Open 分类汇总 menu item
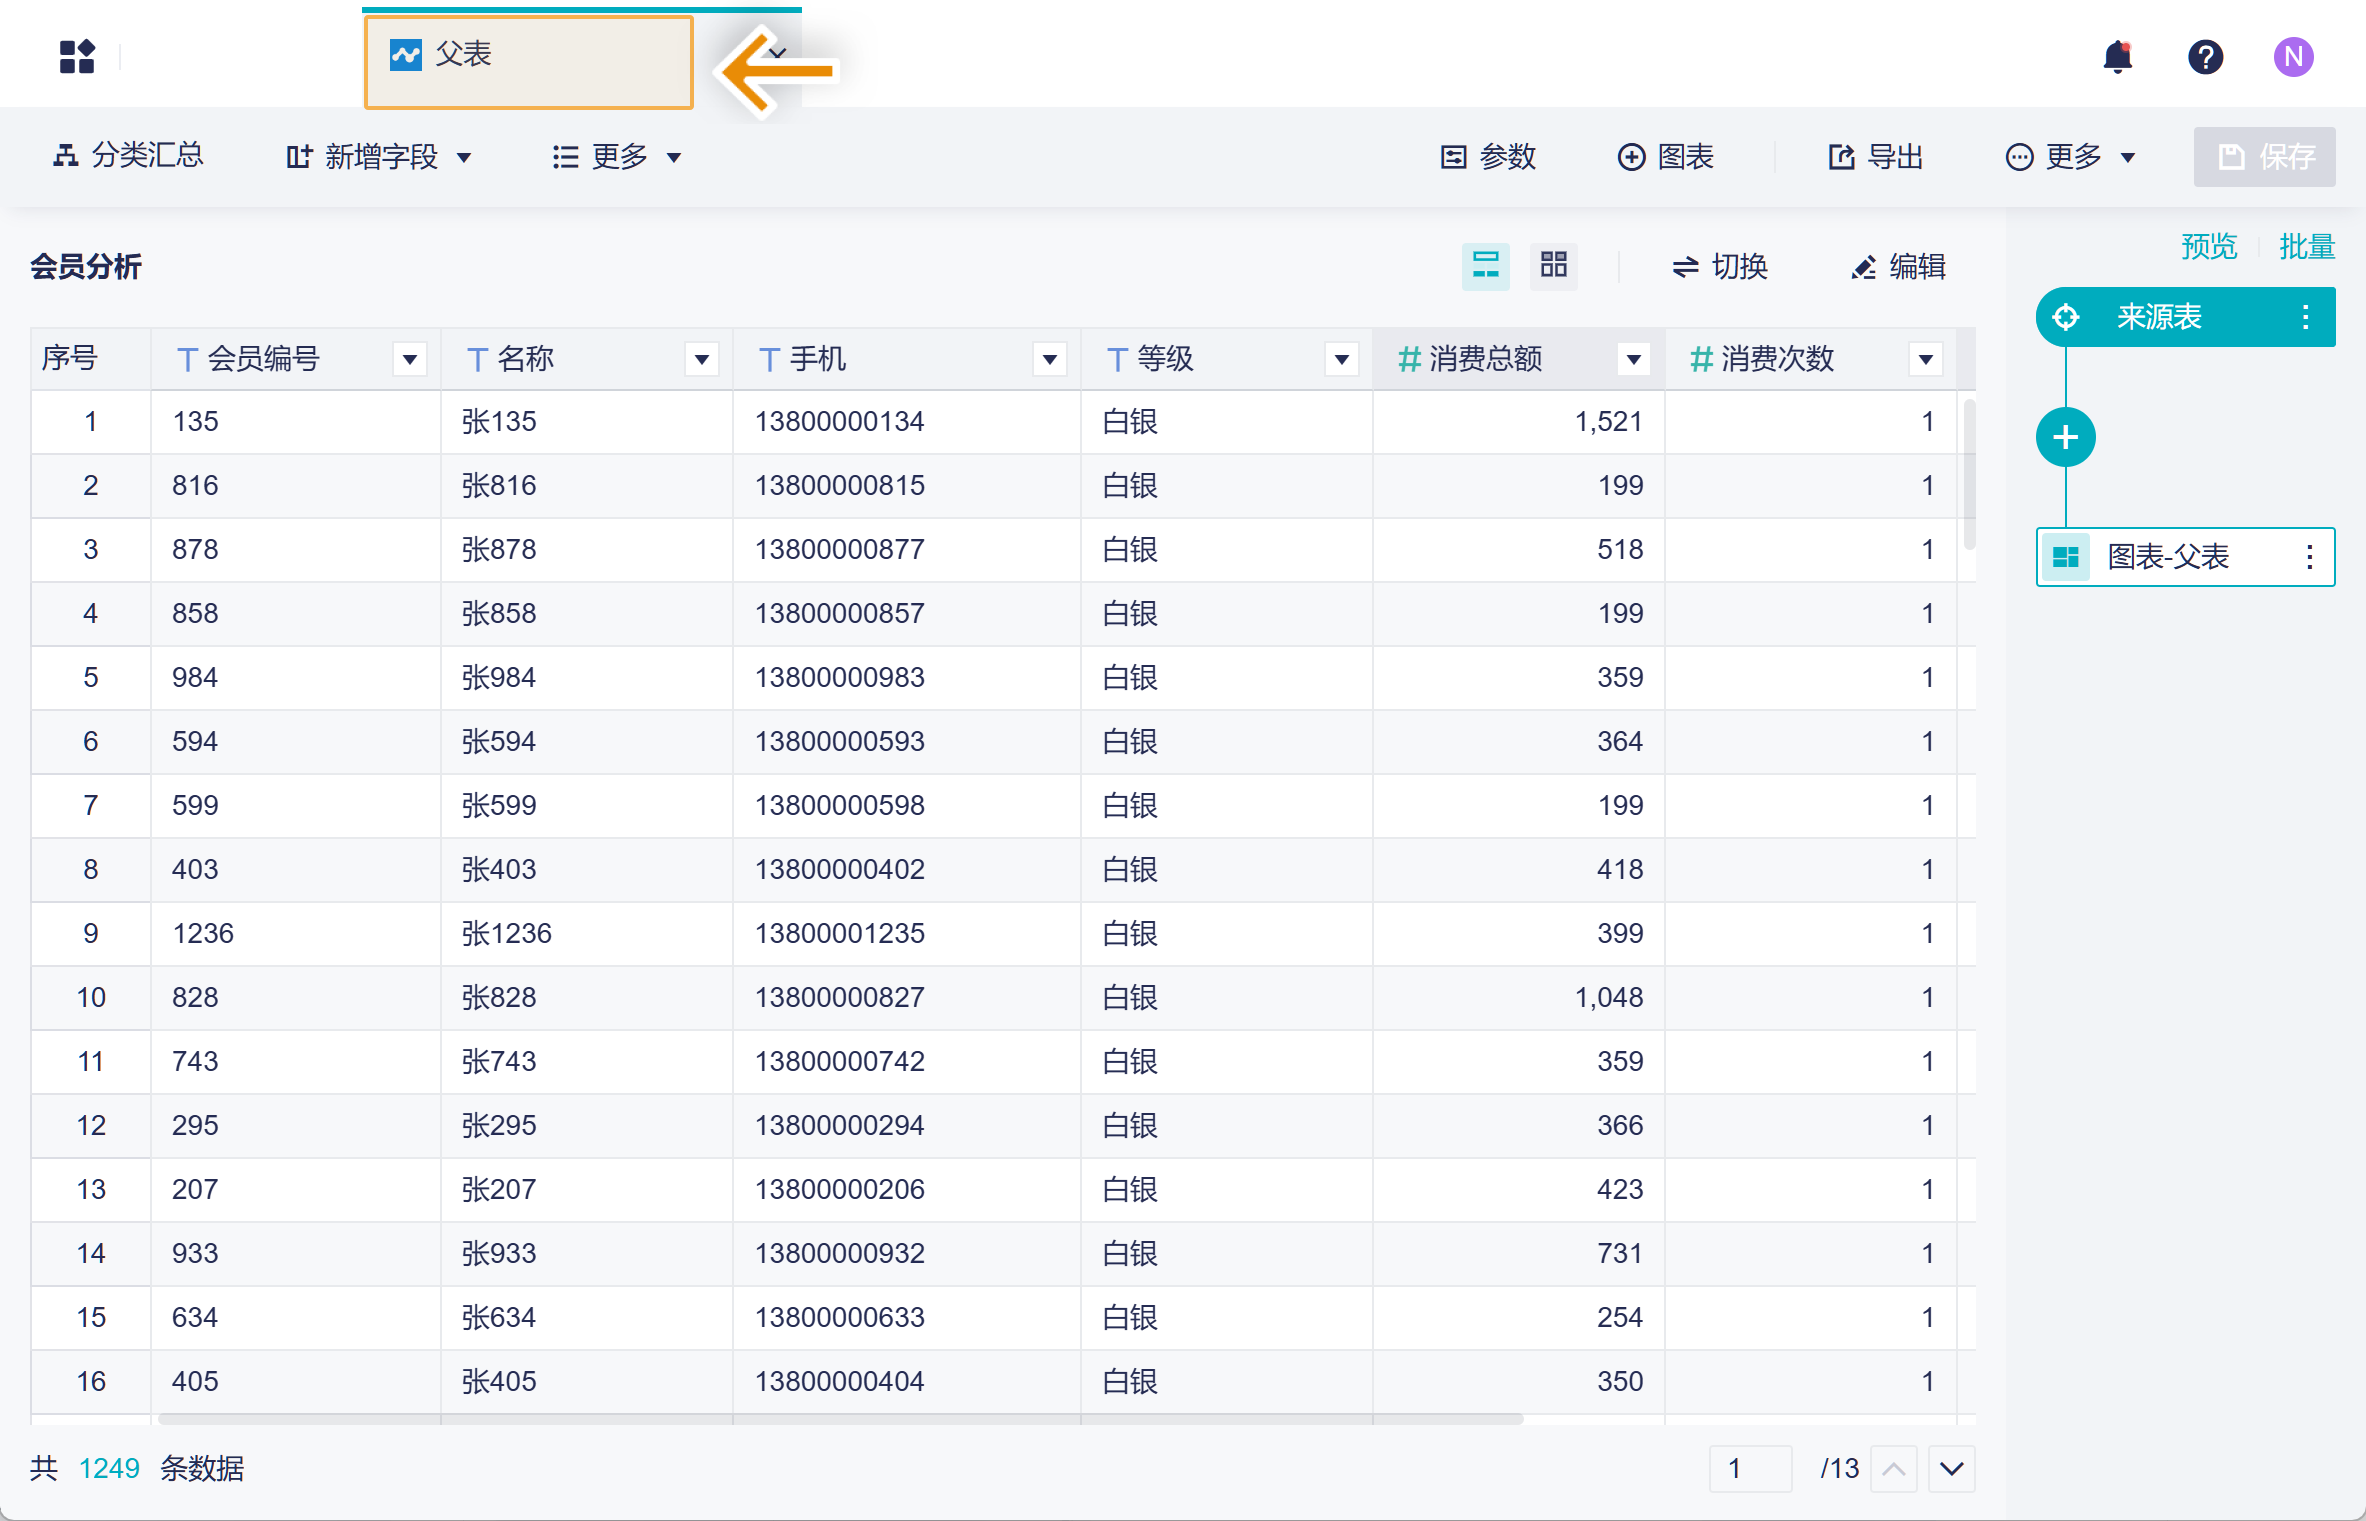The image size is (2366, 1521). tap(128, 155)
